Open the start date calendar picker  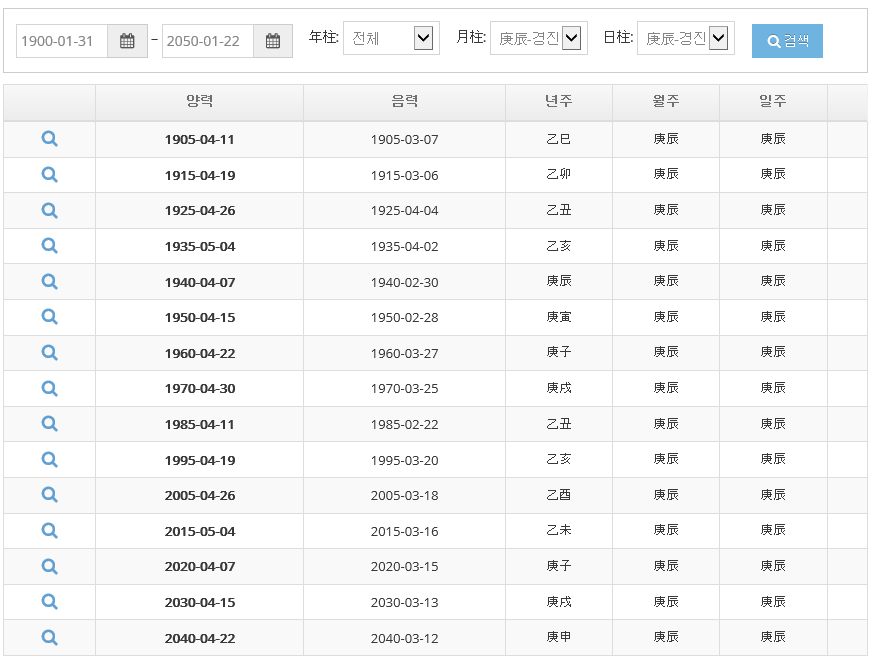pos(127,41)
